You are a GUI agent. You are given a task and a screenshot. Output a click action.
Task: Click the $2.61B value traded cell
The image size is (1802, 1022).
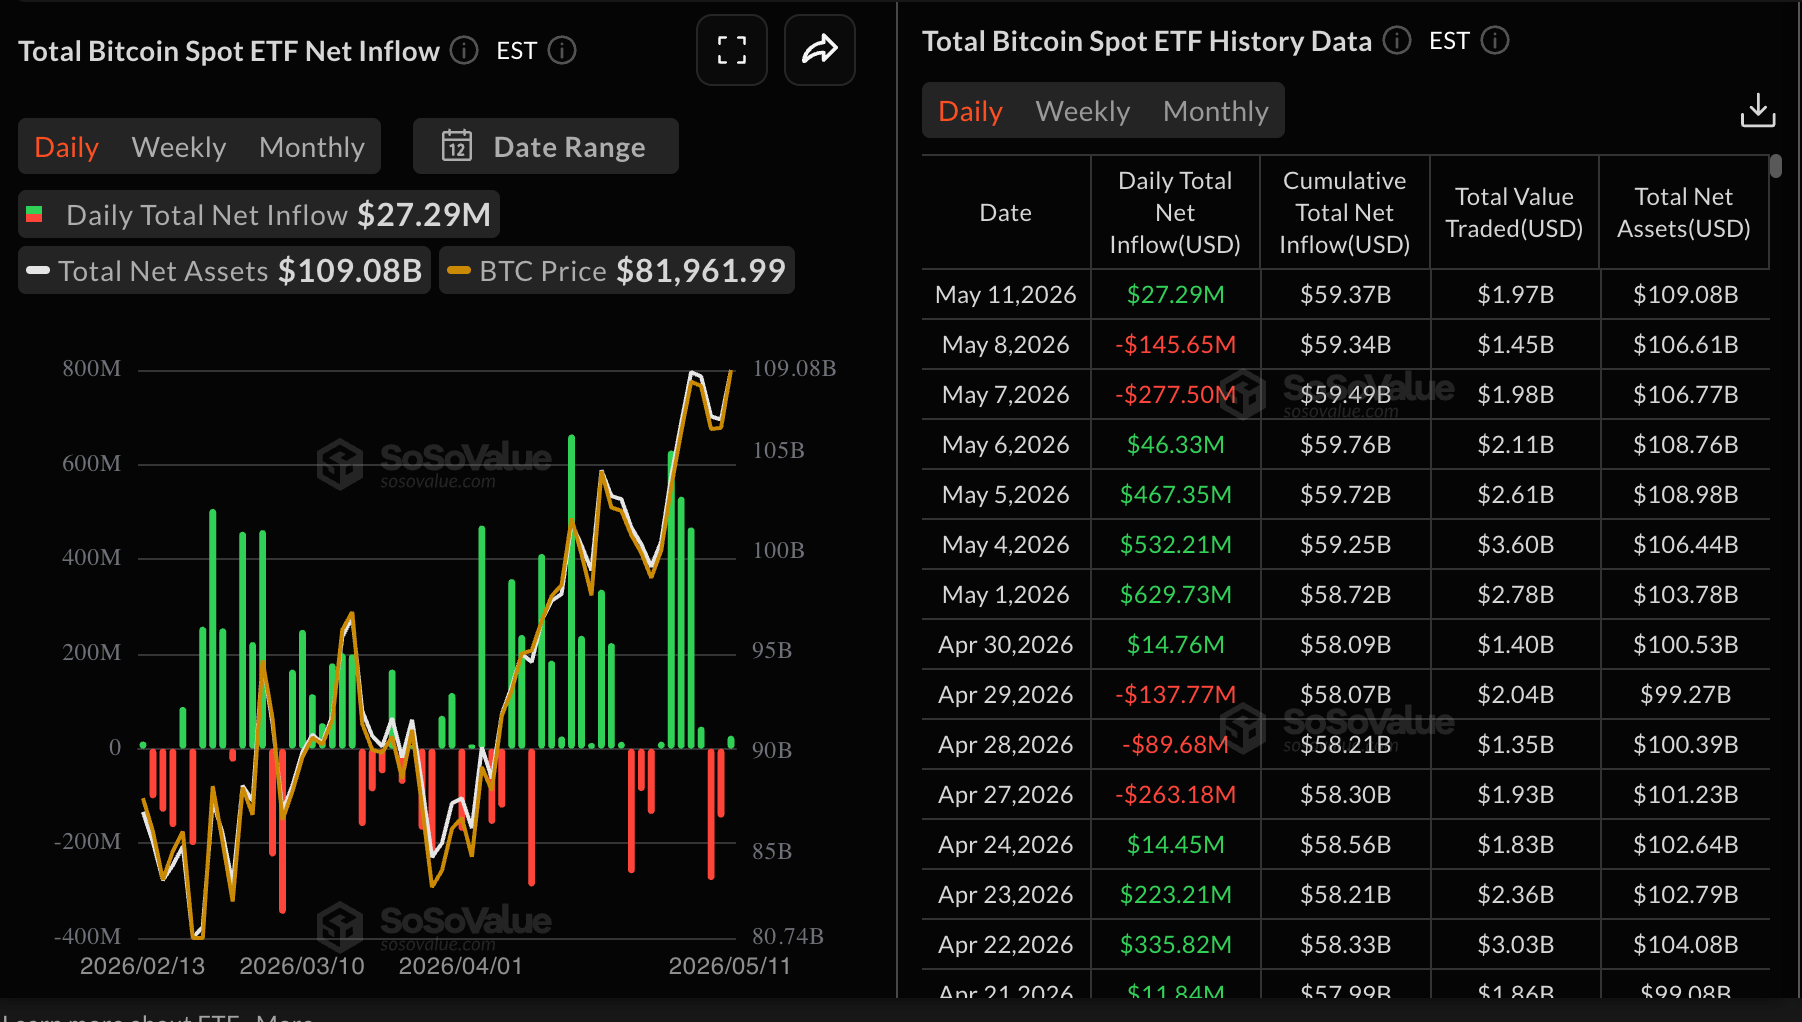(1515, 494)
